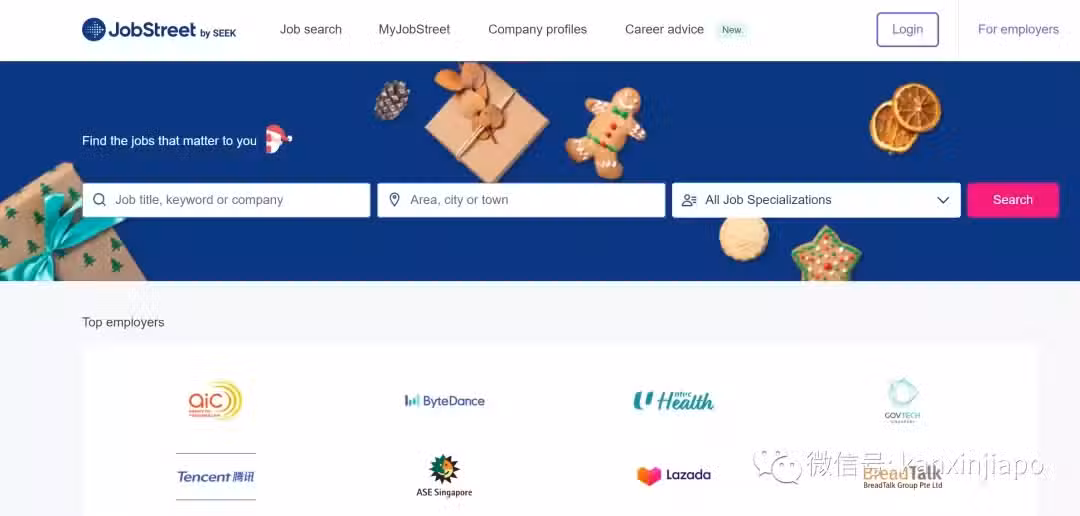Open the NTUC Health employer logo
This screenshot has width=1080, height=516.
tap(674, 400)
